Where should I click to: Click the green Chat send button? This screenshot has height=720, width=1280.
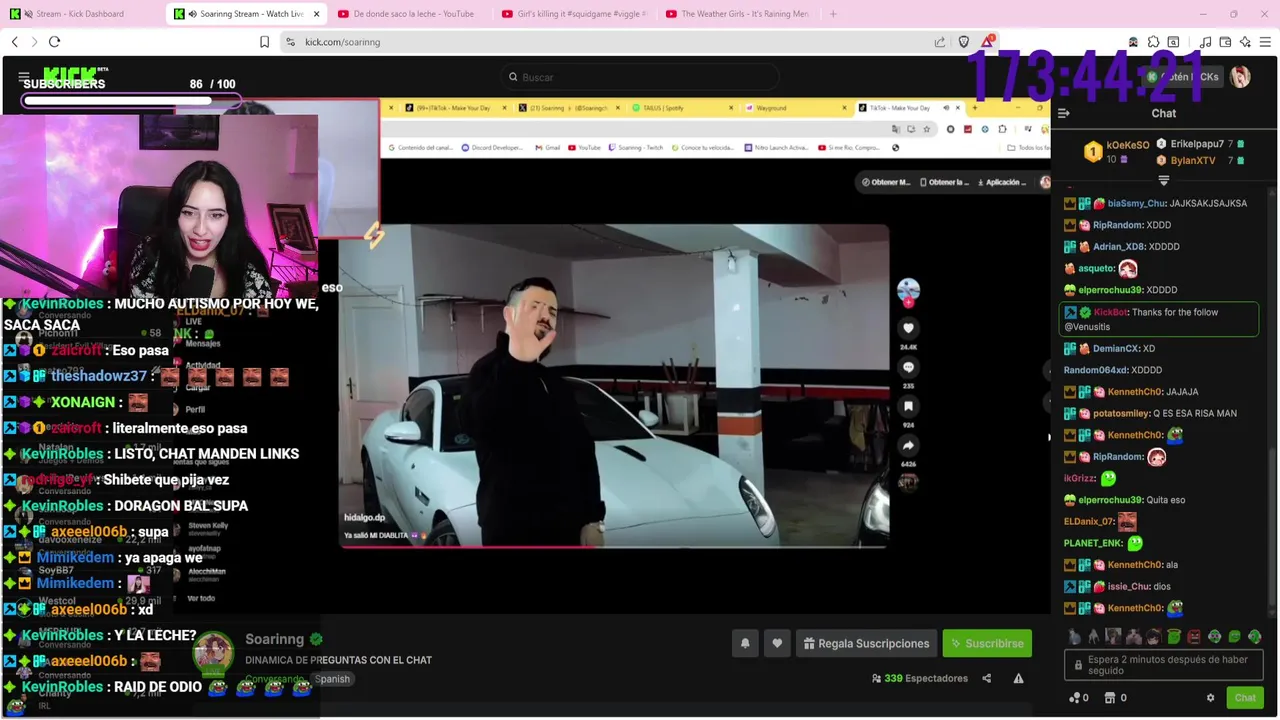(1245, 698)
